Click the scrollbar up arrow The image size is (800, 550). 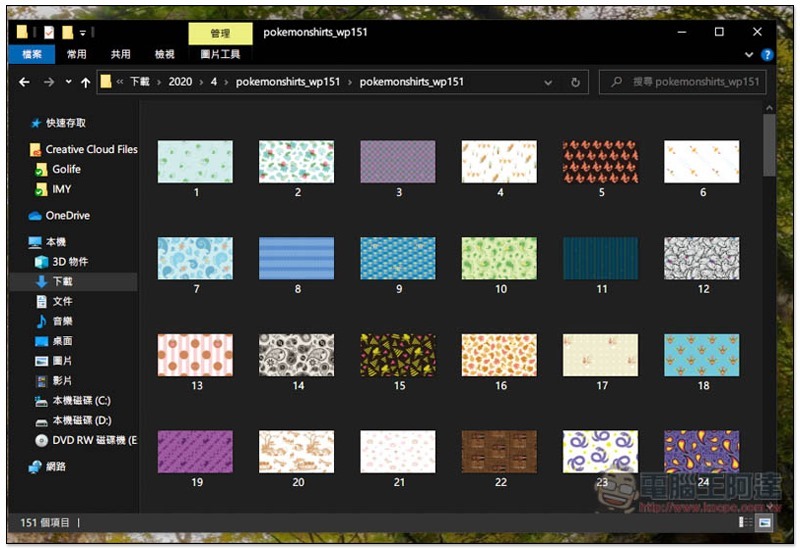coord(769,108)
